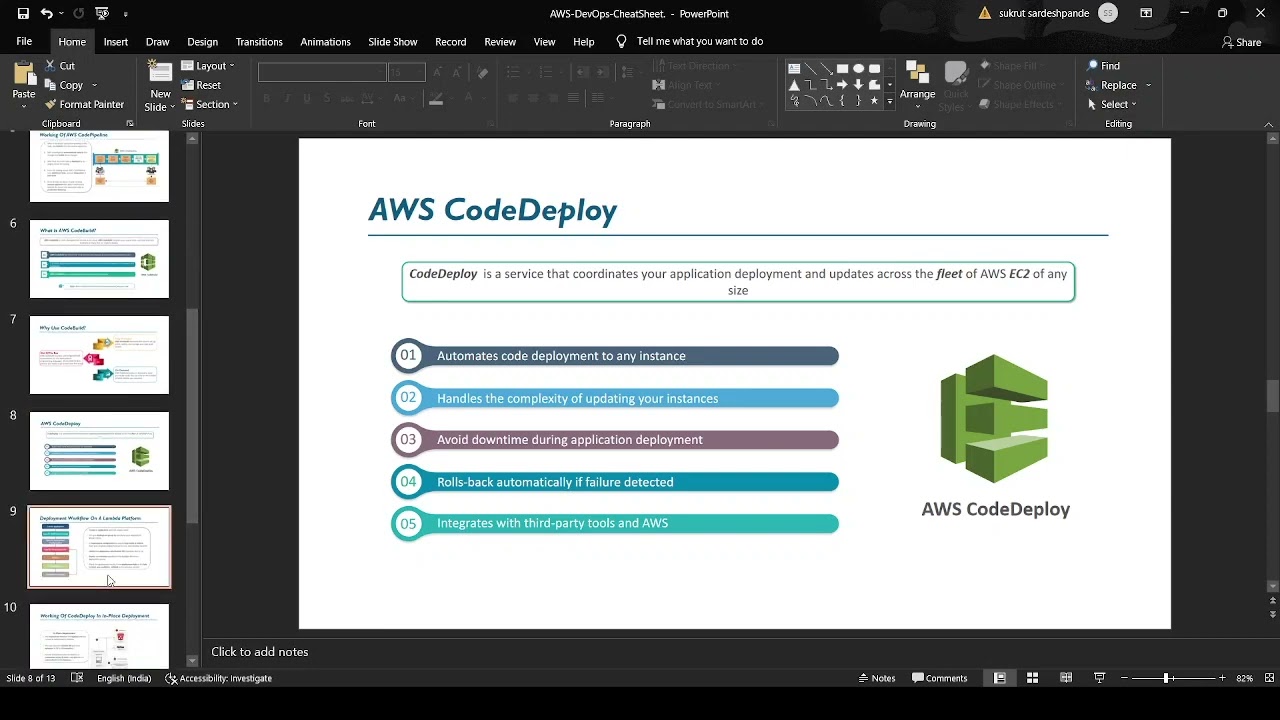
Task: Toggle the Comments pane
Action: [x=940, y=678]
